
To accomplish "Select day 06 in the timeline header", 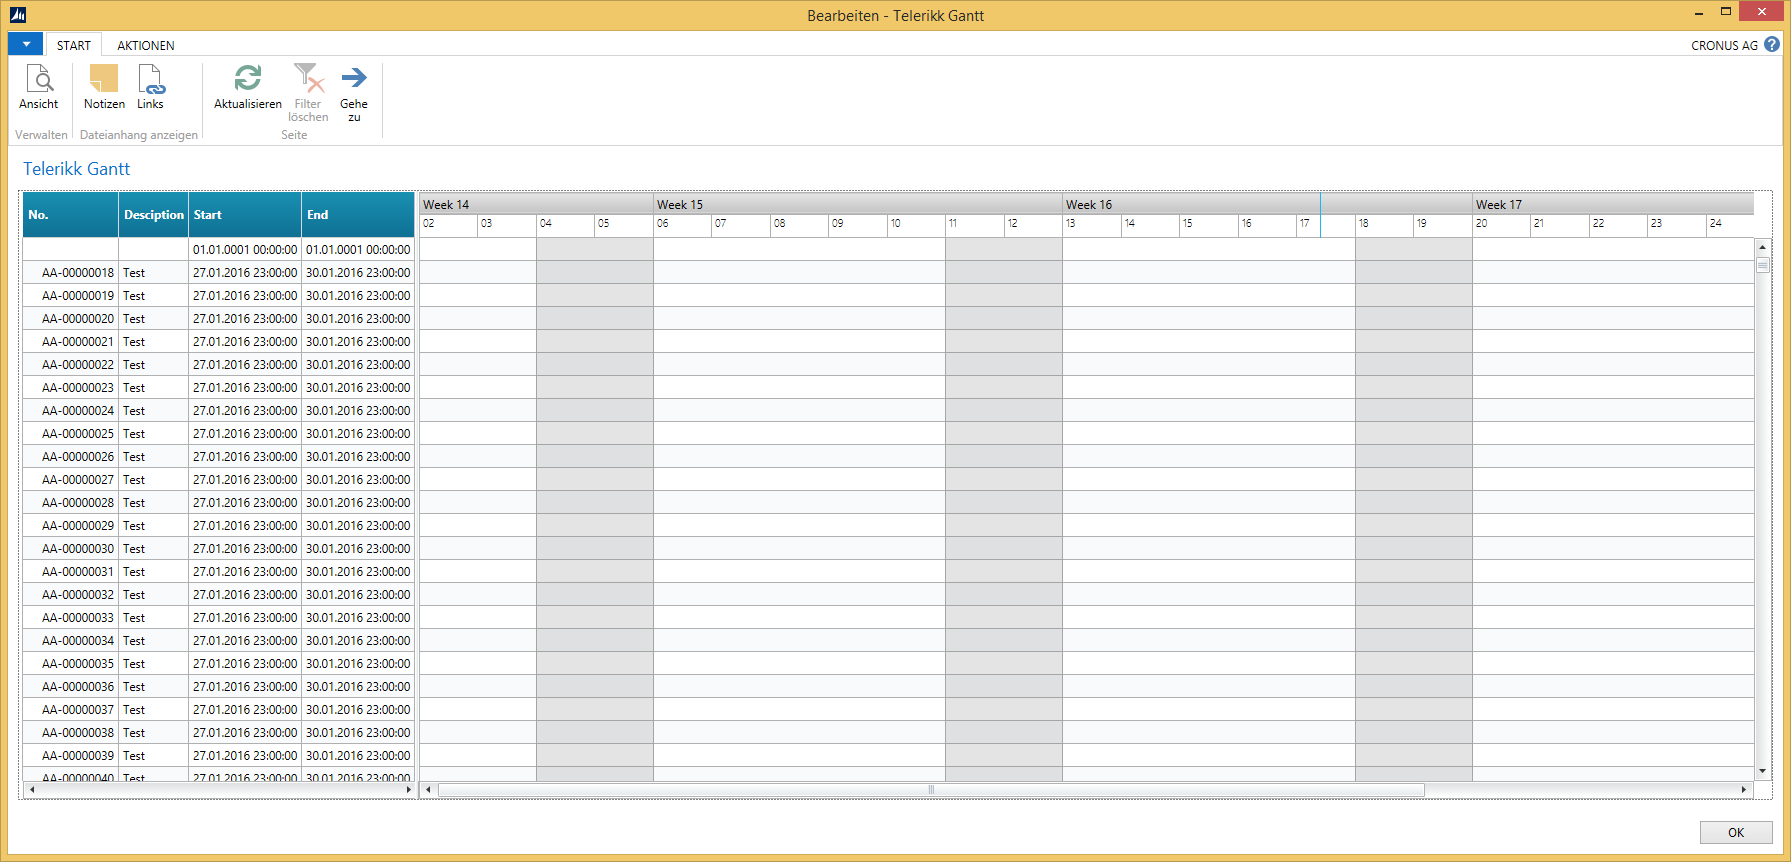I will (x=682, y=225).
